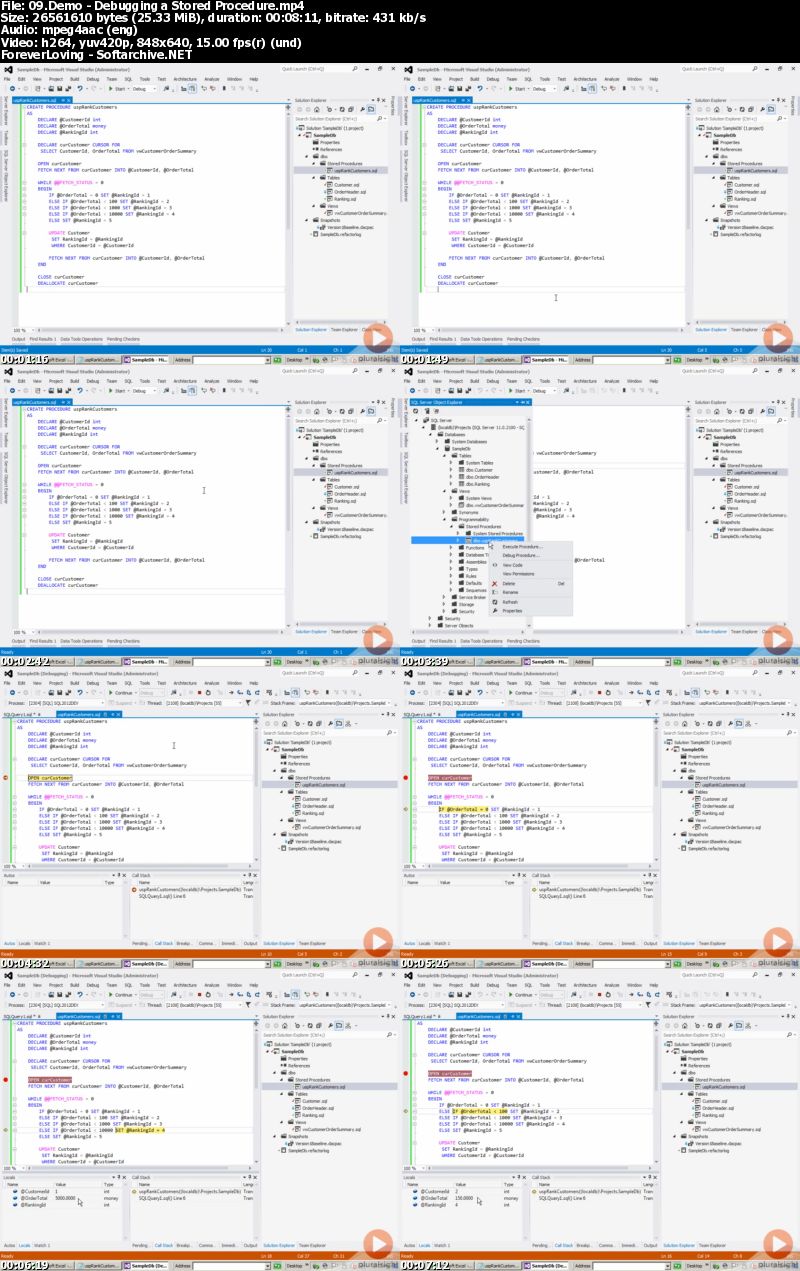Select Ranking.sql in the 00:01:49 frame Solution Explorer
Screen dimensions: 800x1271
pos(746,199)
